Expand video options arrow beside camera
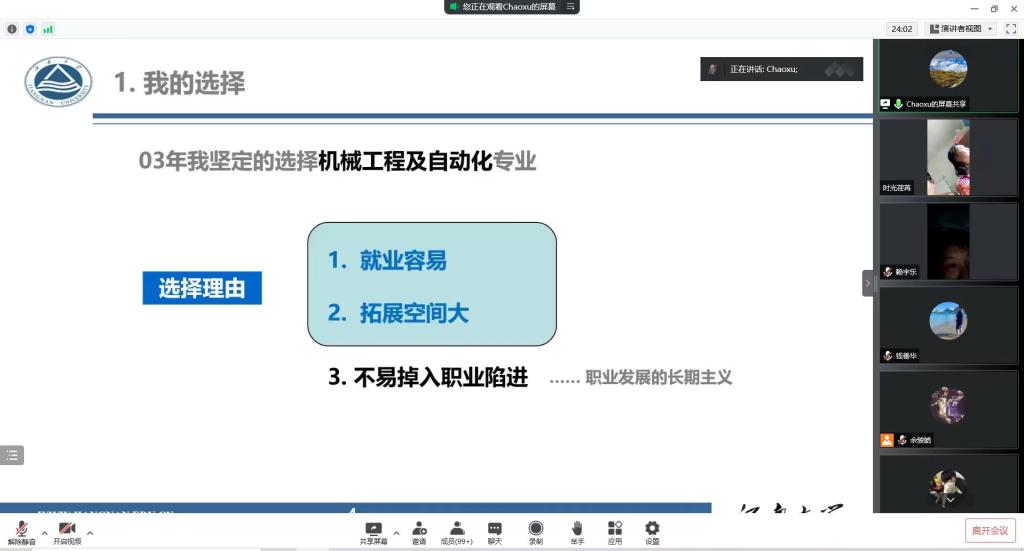Image resolution: width=1024 pixels, height=551 pixels. coord(90,532)
